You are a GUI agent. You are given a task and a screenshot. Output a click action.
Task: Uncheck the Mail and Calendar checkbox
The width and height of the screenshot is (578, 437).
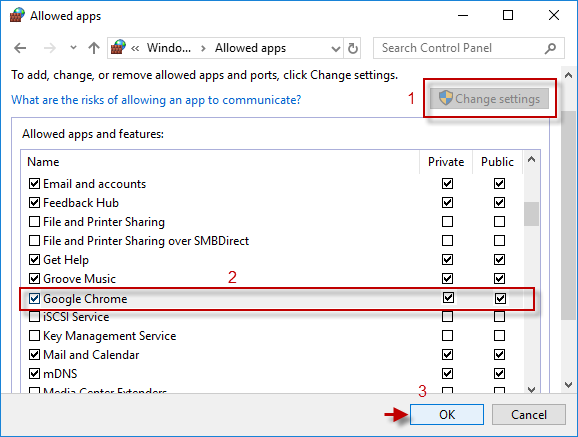point(34,355)
